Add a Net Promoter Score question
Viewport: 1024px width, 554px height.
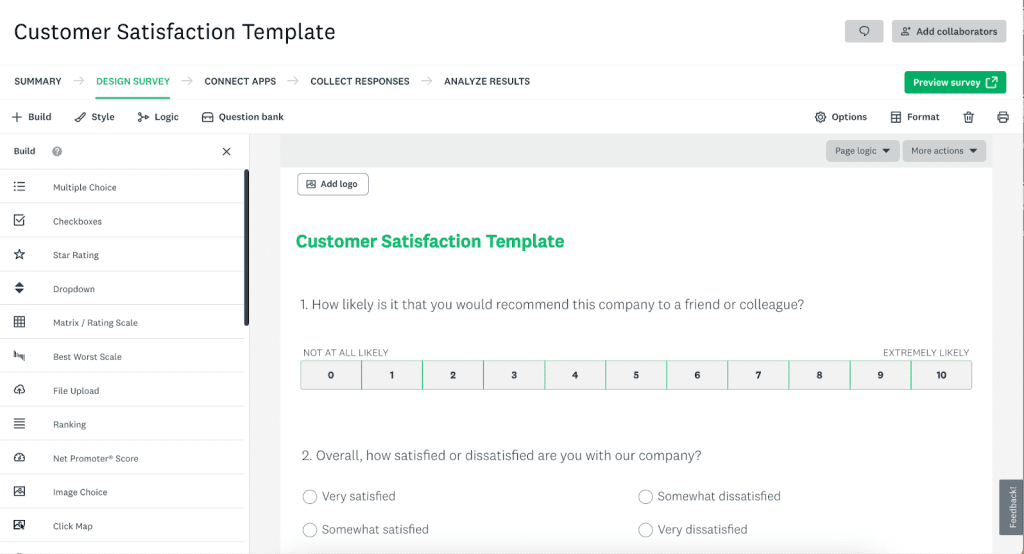(95, 459)
